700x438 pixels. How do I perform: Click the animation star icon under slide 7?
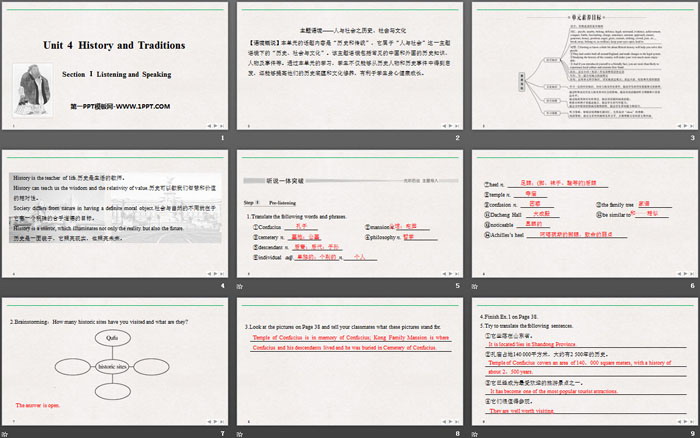[5, 434]
